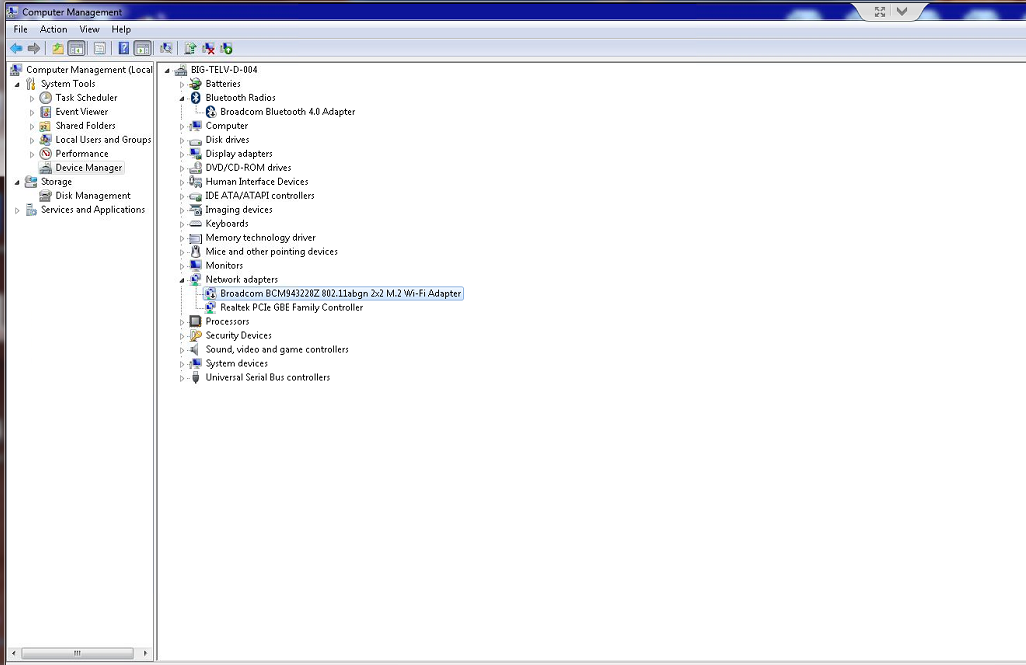The image size is (1026, 665).
Task: Expand Task Scheduler in the left tree
Action: [32, 98]
